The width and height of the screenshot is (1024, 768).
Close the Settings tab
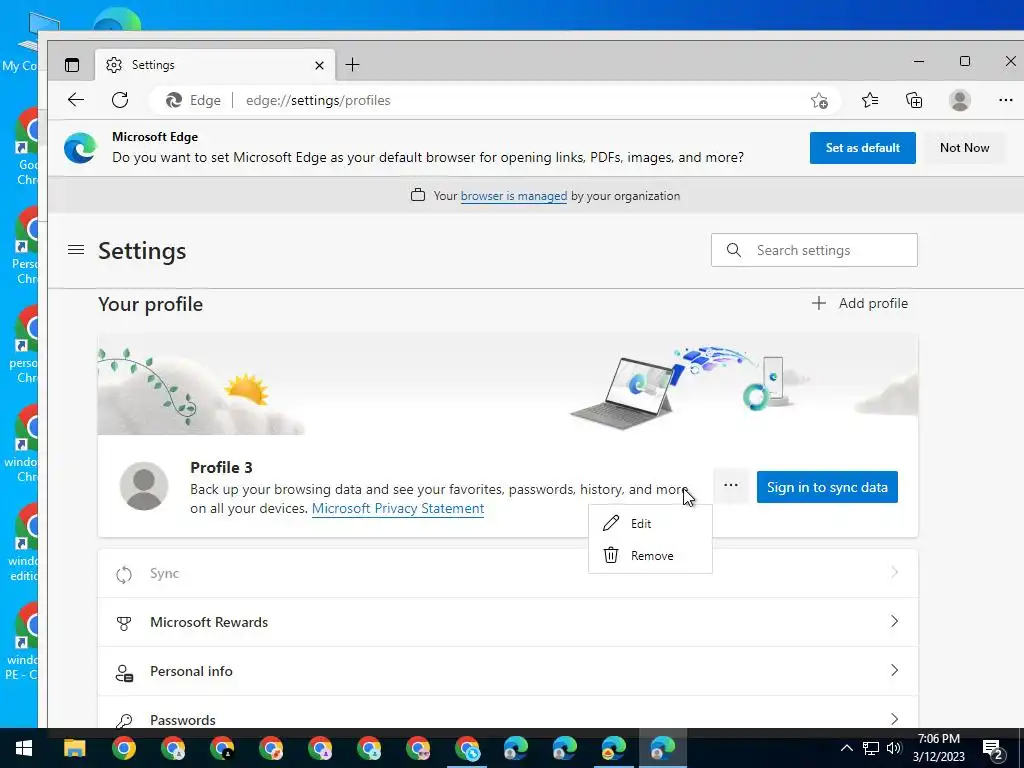[319, 65]
